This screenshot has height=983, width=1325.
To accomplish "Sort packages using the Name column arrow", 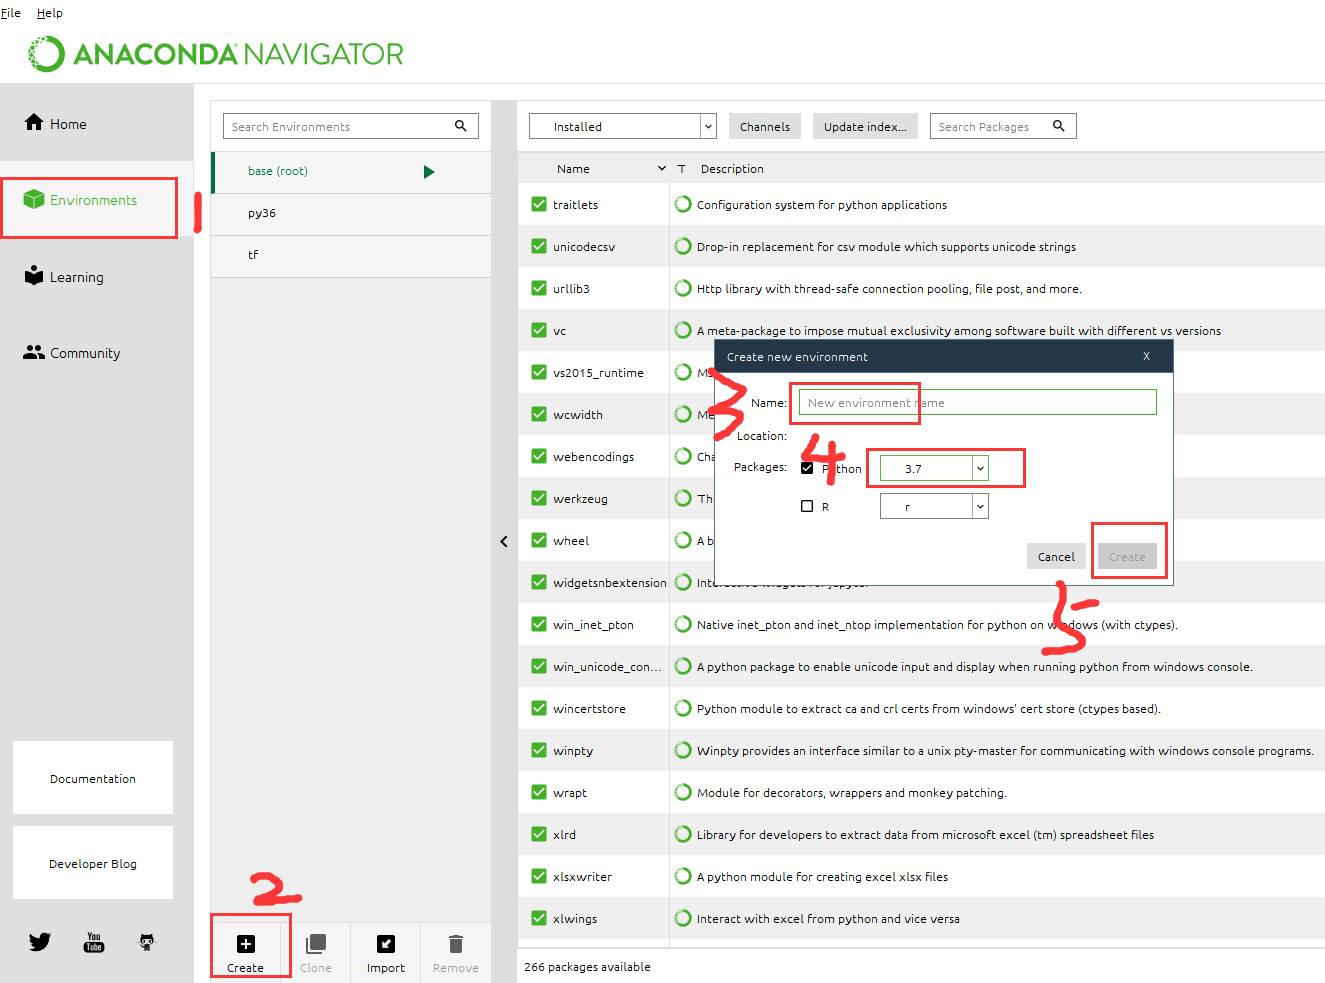I will (662, 168).
